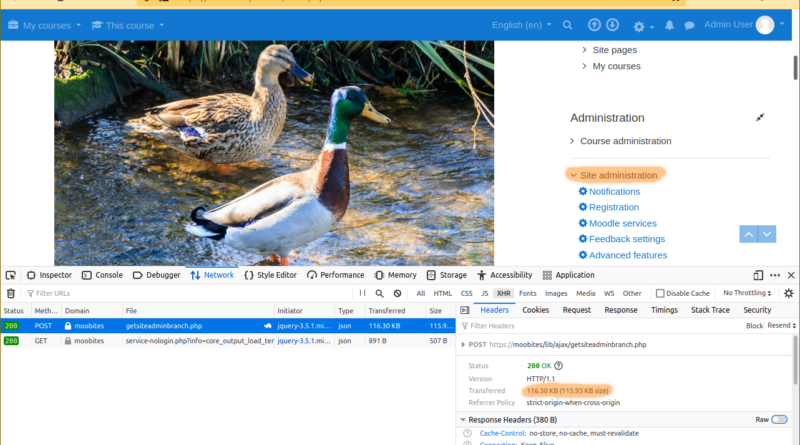Open the Response tab
This screenshot has width=800, height=445.
tap(620, 310)
